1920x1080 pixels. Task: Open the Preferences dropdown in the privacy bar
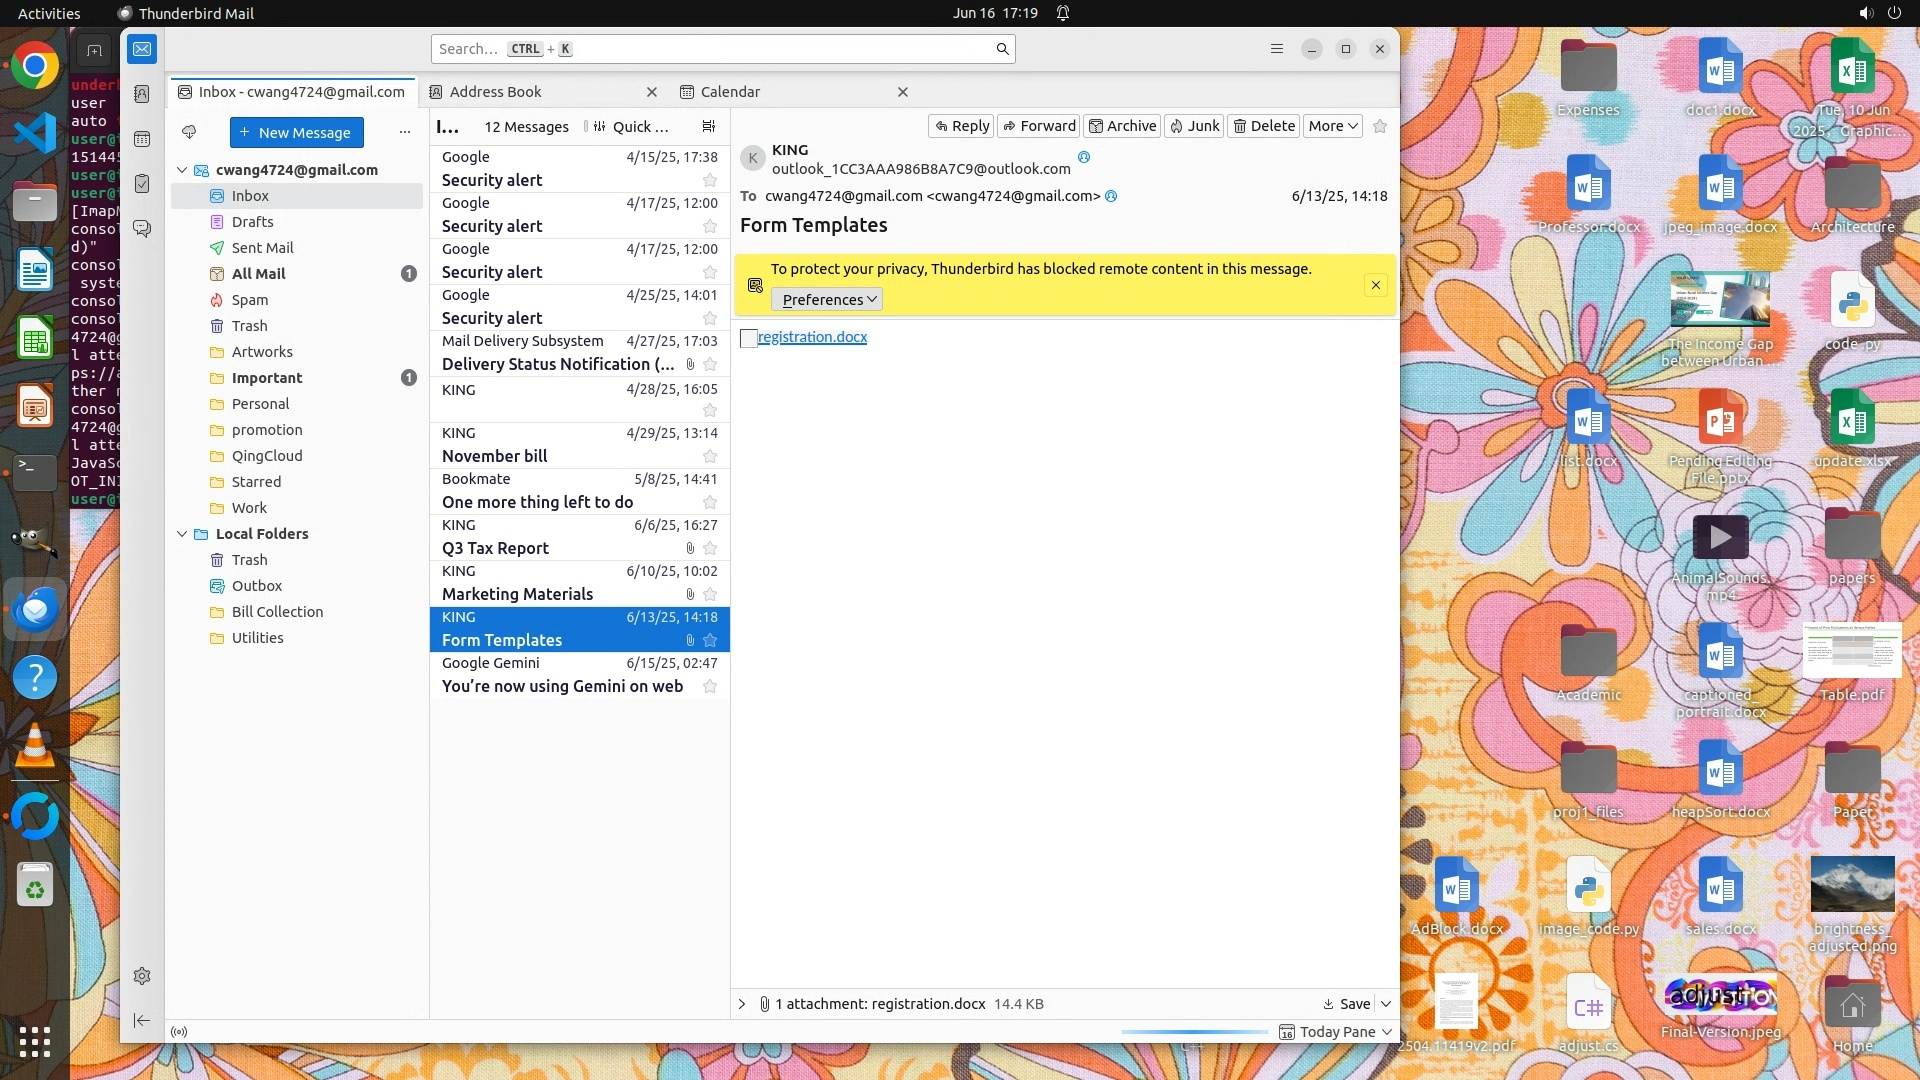click(x=827, y=299)
